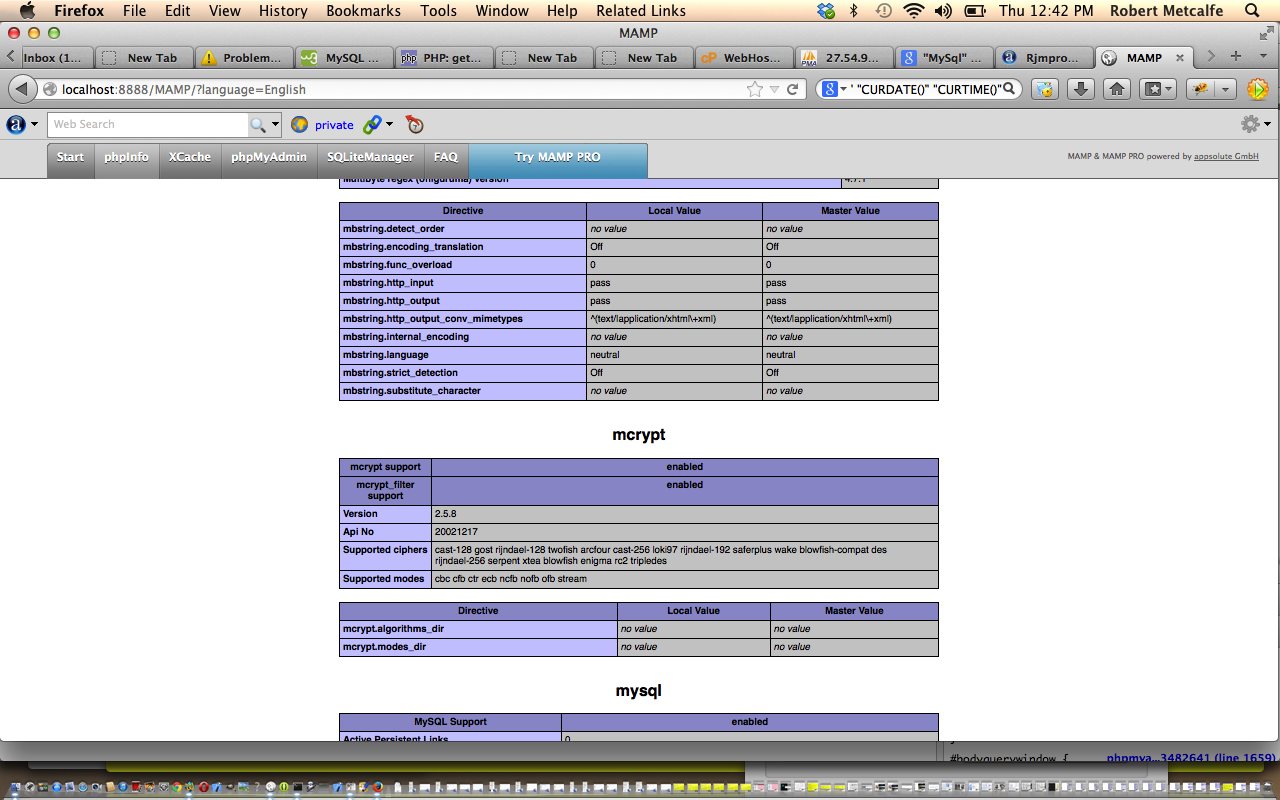Switch to the WebHos... tab
Viewport: 1280px width, 800px height.
click(x=745, y=57)
